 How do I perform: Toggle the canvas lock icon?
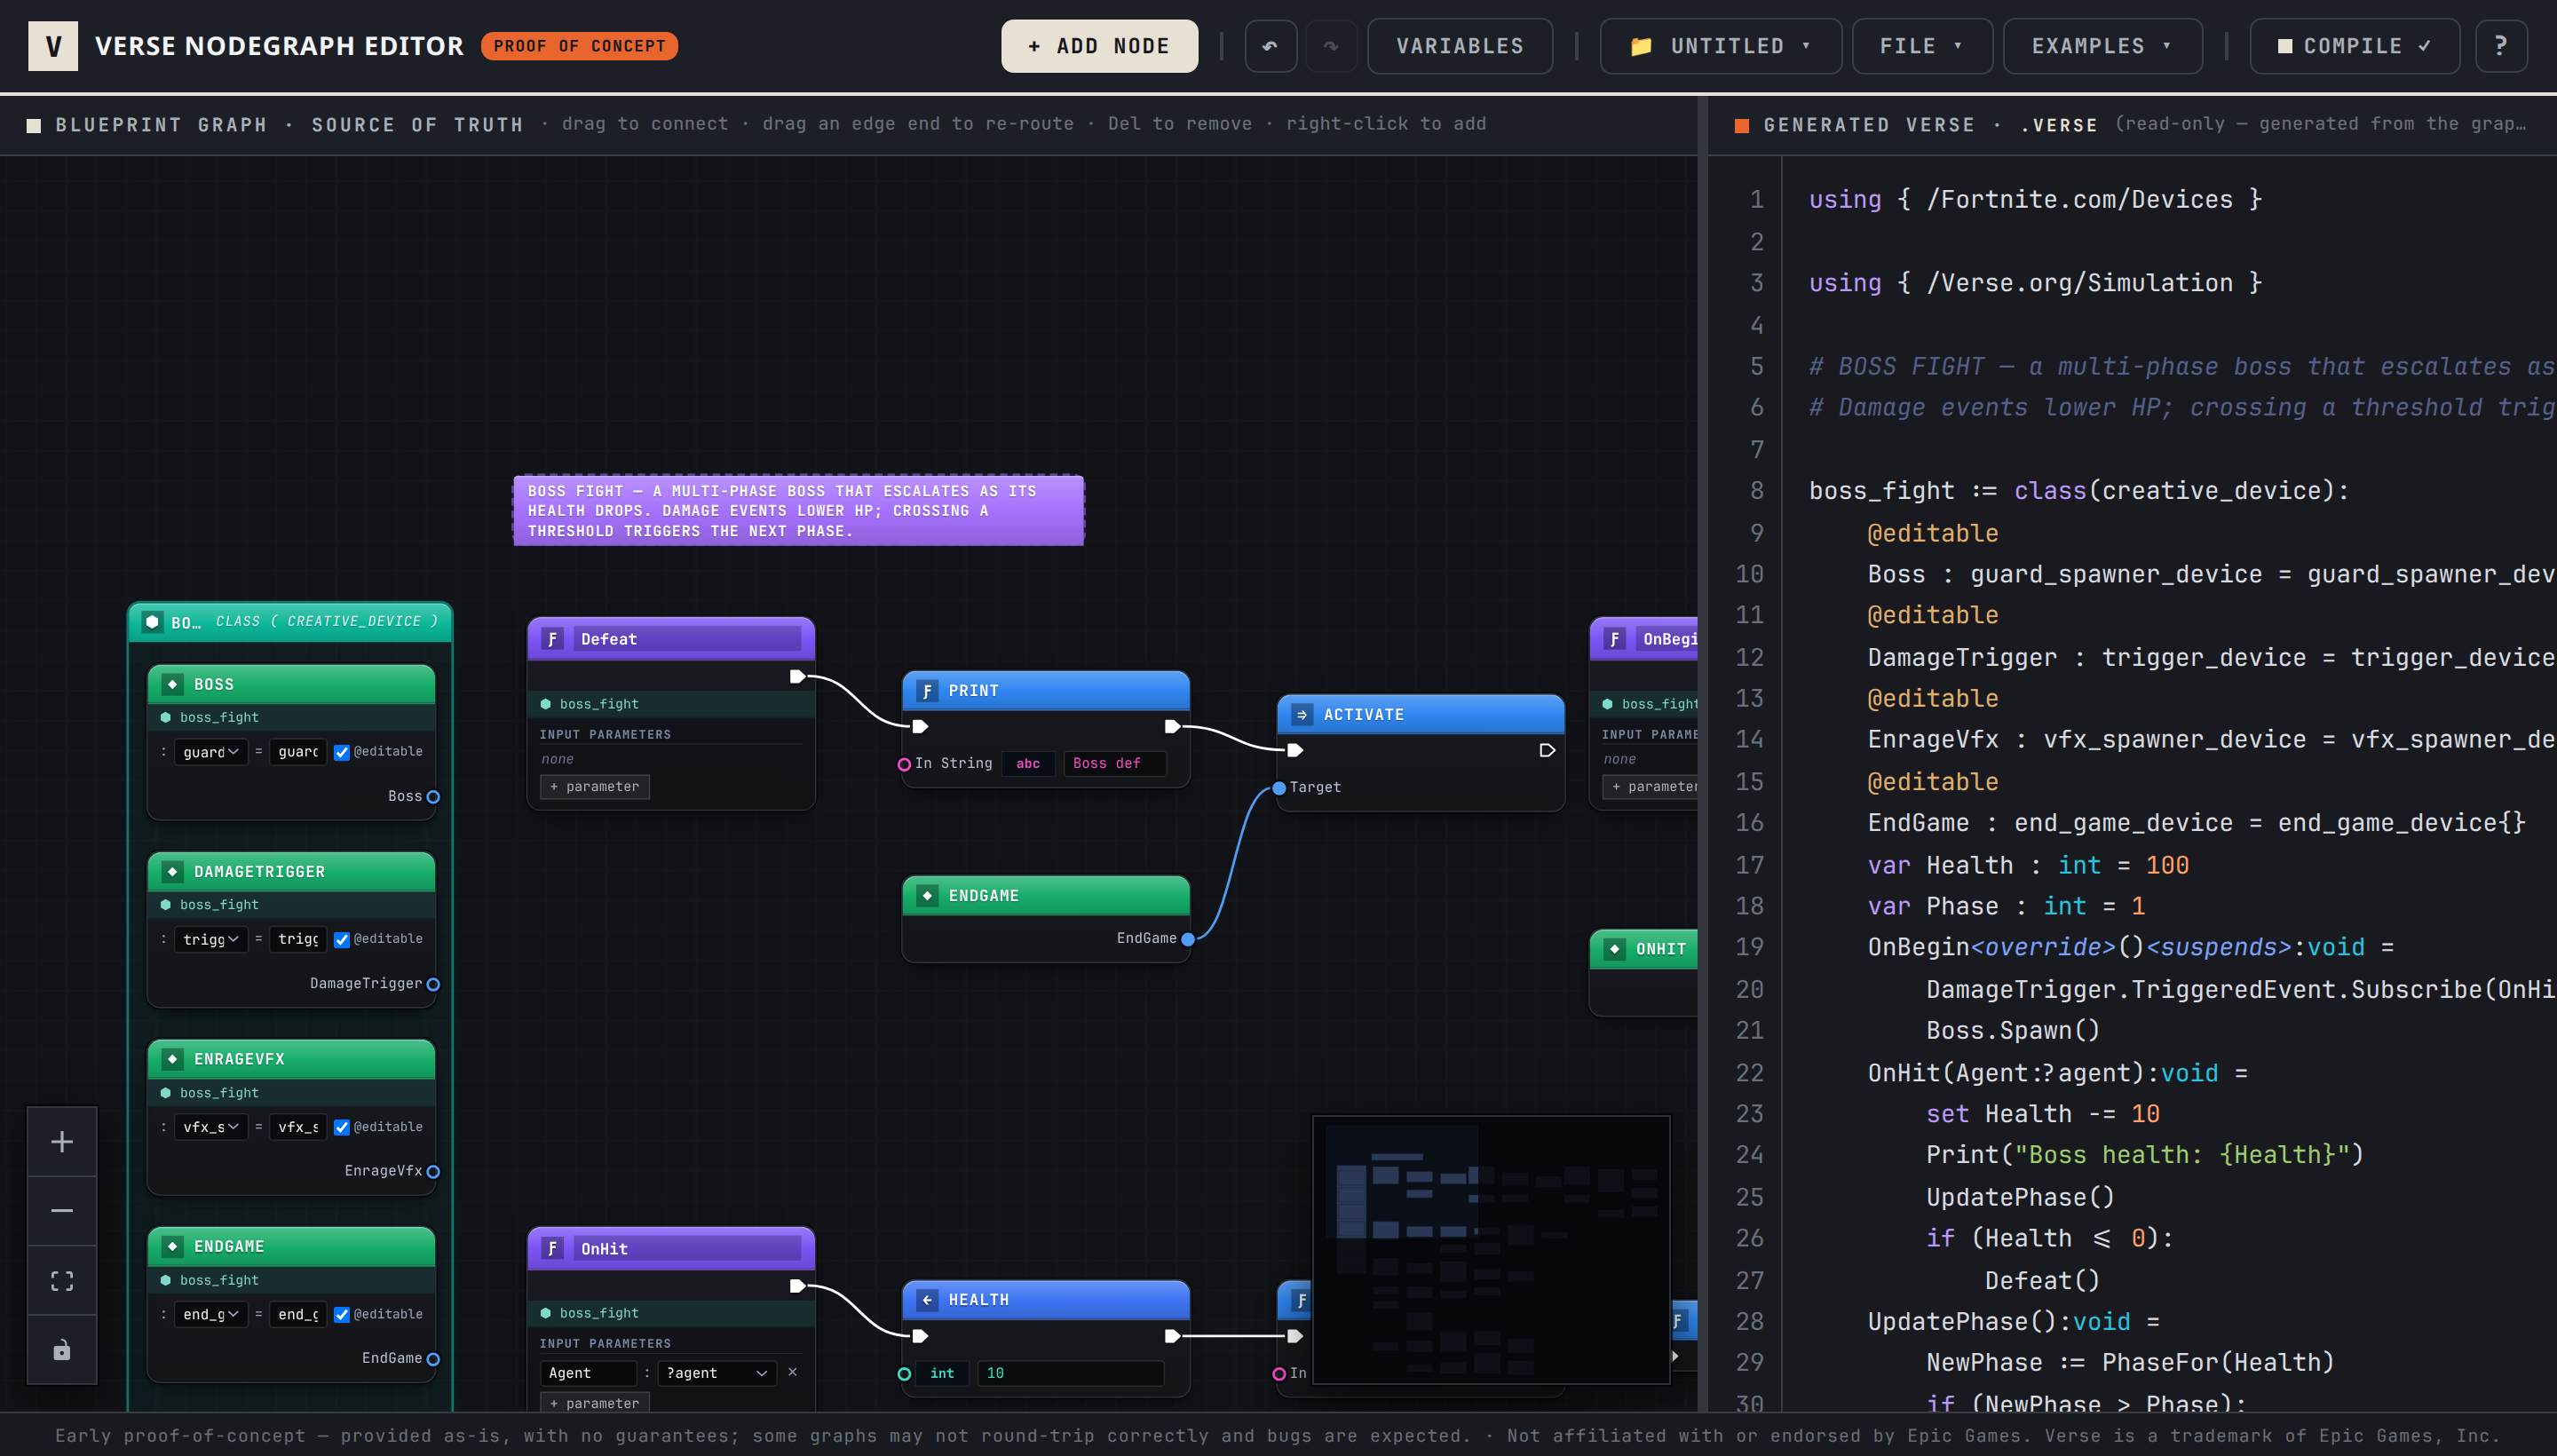(x=62, y=1349)
